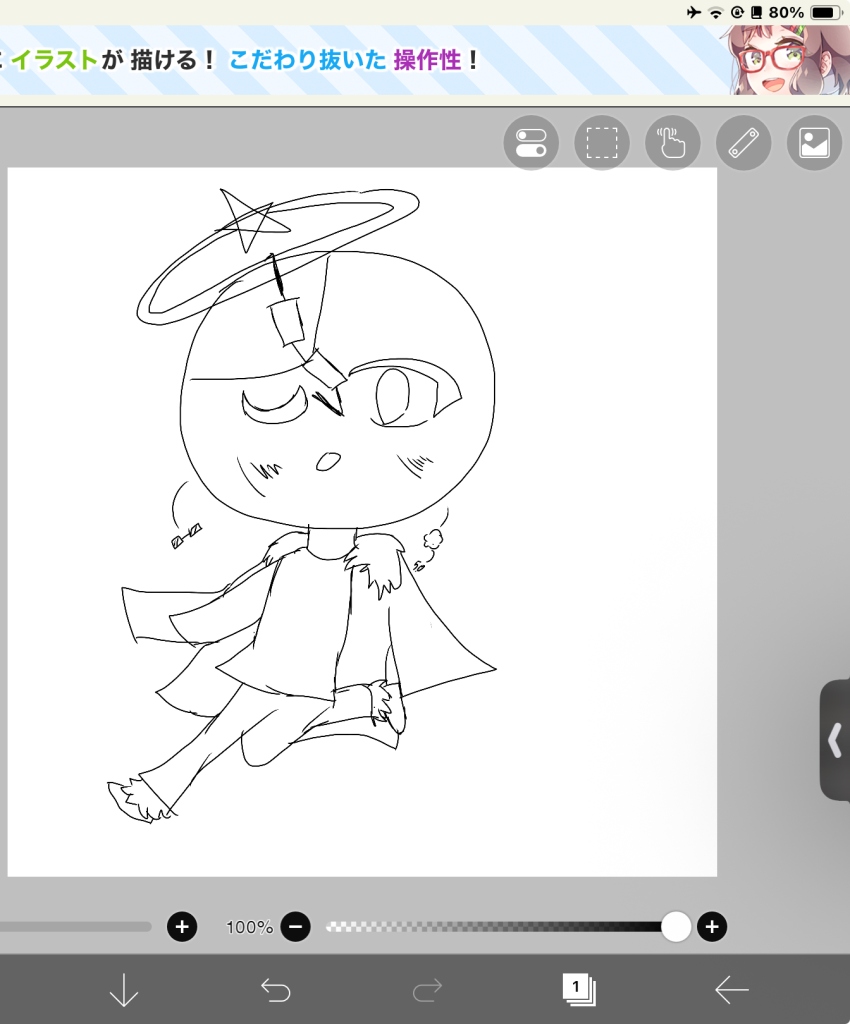Go back with the left arrow
Image resolution: width=850 pixels, height=1024 pixels.
coord(731,990)
